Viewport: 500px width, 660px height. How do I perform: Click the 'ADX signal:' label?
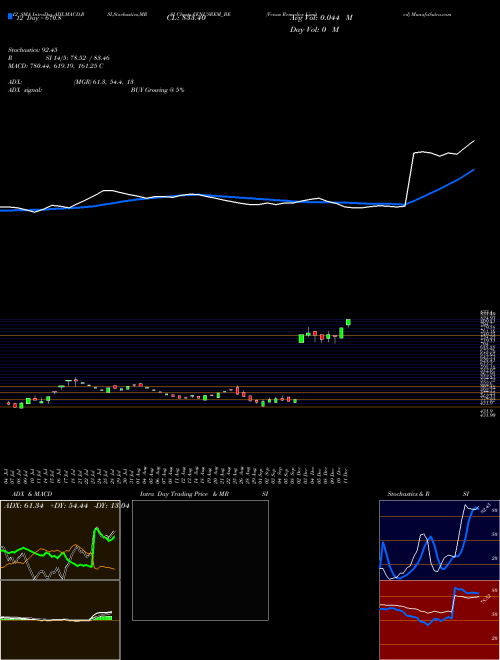point(25,90)
